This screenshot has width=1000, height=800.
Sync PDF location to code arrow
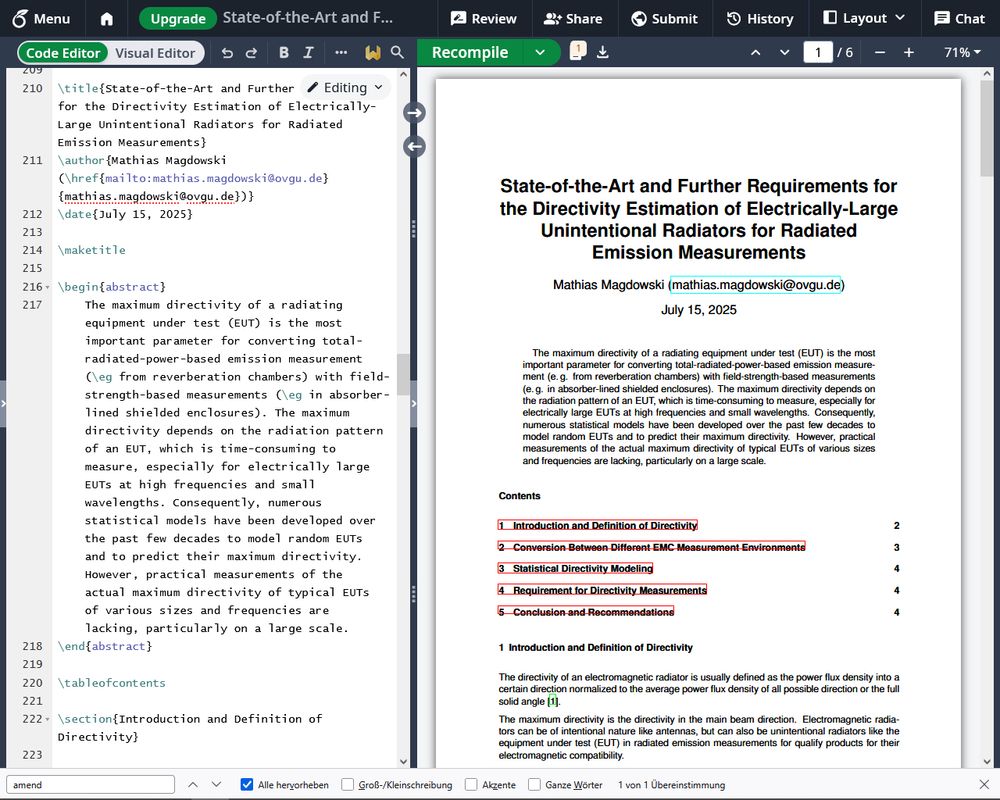pyautogui.click(x=415, y=147)
